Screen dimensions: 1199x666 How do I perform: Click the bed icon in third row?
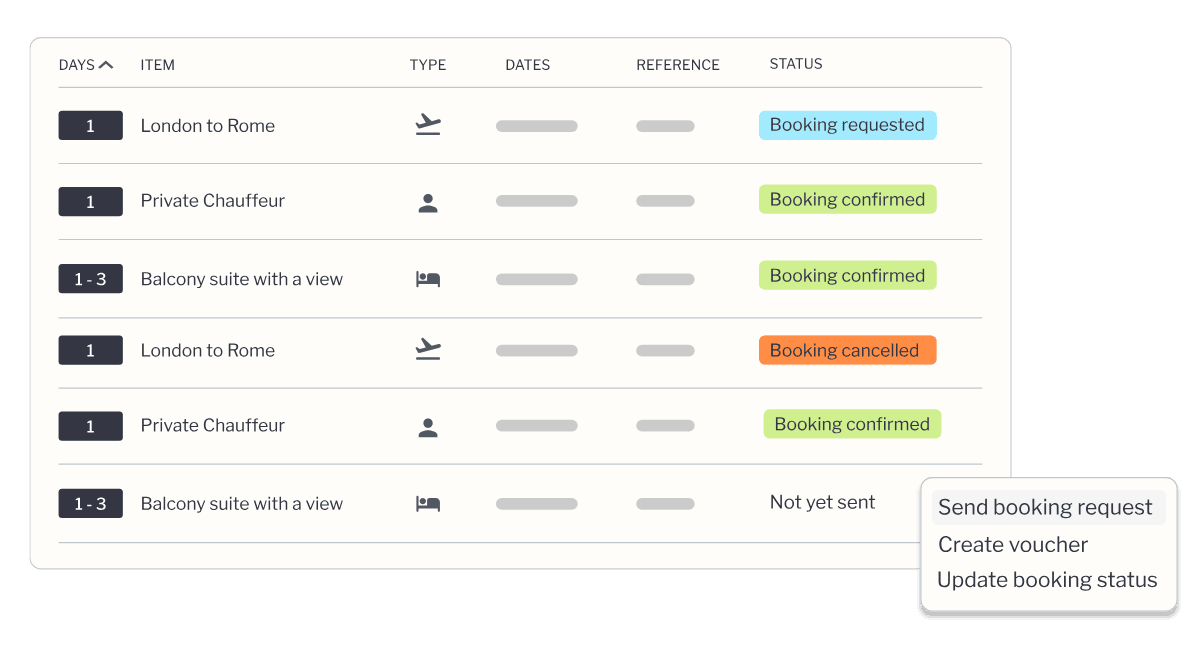pyautogui.click(x=428, y=279)
